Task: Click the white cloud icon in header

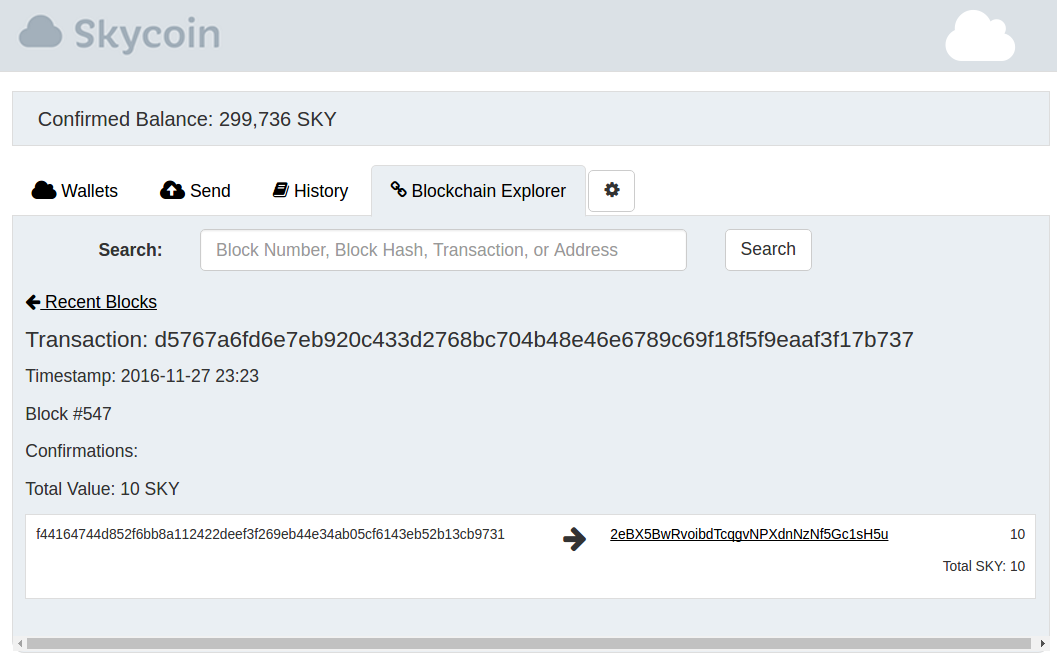Action: coord(979,37)
